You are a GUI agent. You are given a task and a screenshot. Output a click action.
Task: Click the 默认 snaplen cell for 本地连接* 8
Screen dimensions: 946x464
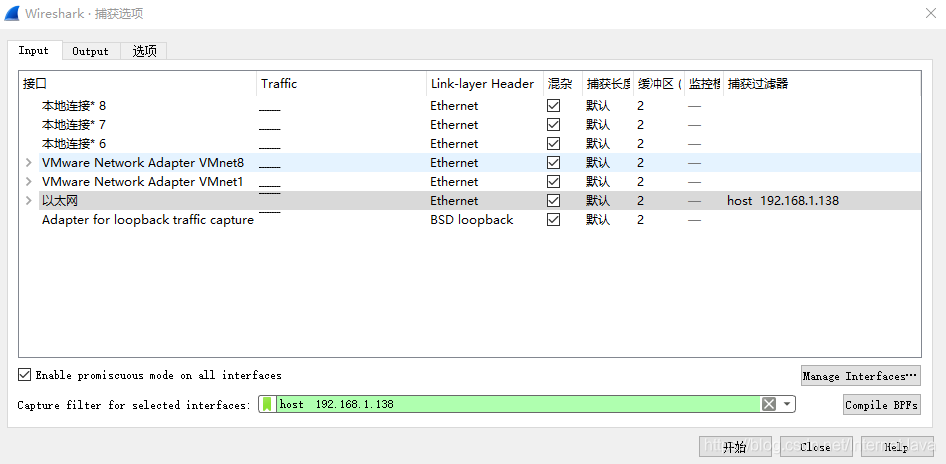[598, 106]
